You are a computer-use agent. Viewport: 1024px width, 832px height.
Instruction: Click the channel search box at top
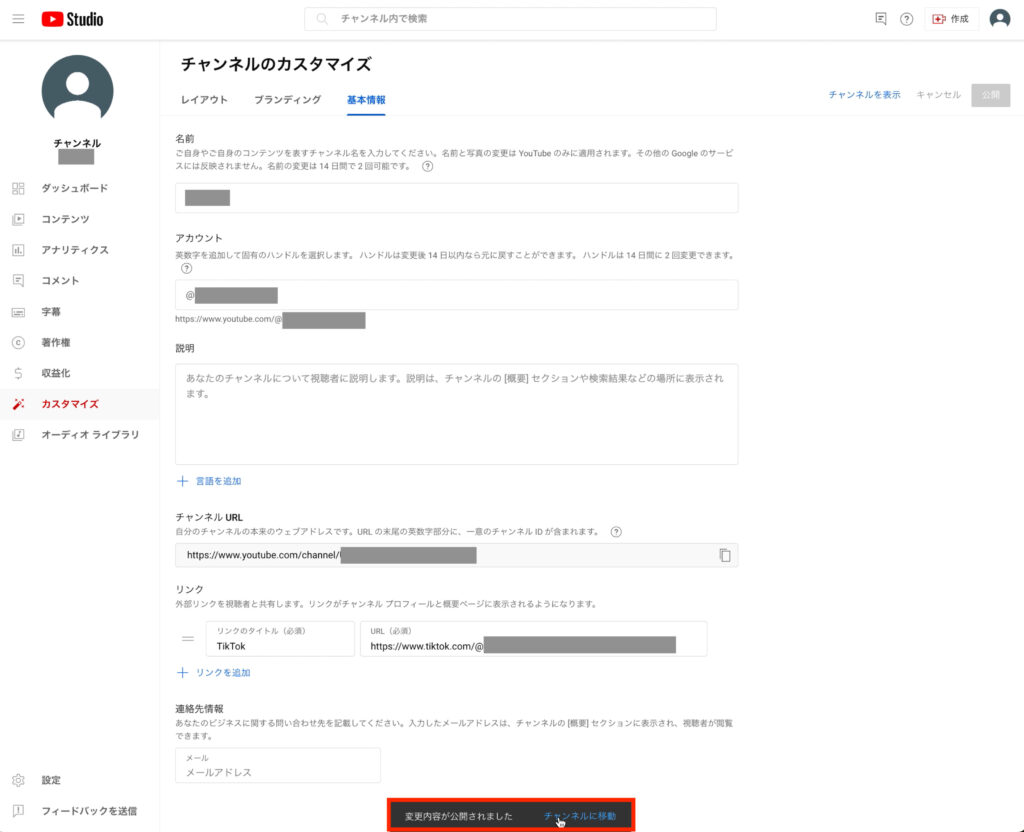click(510, 19)
